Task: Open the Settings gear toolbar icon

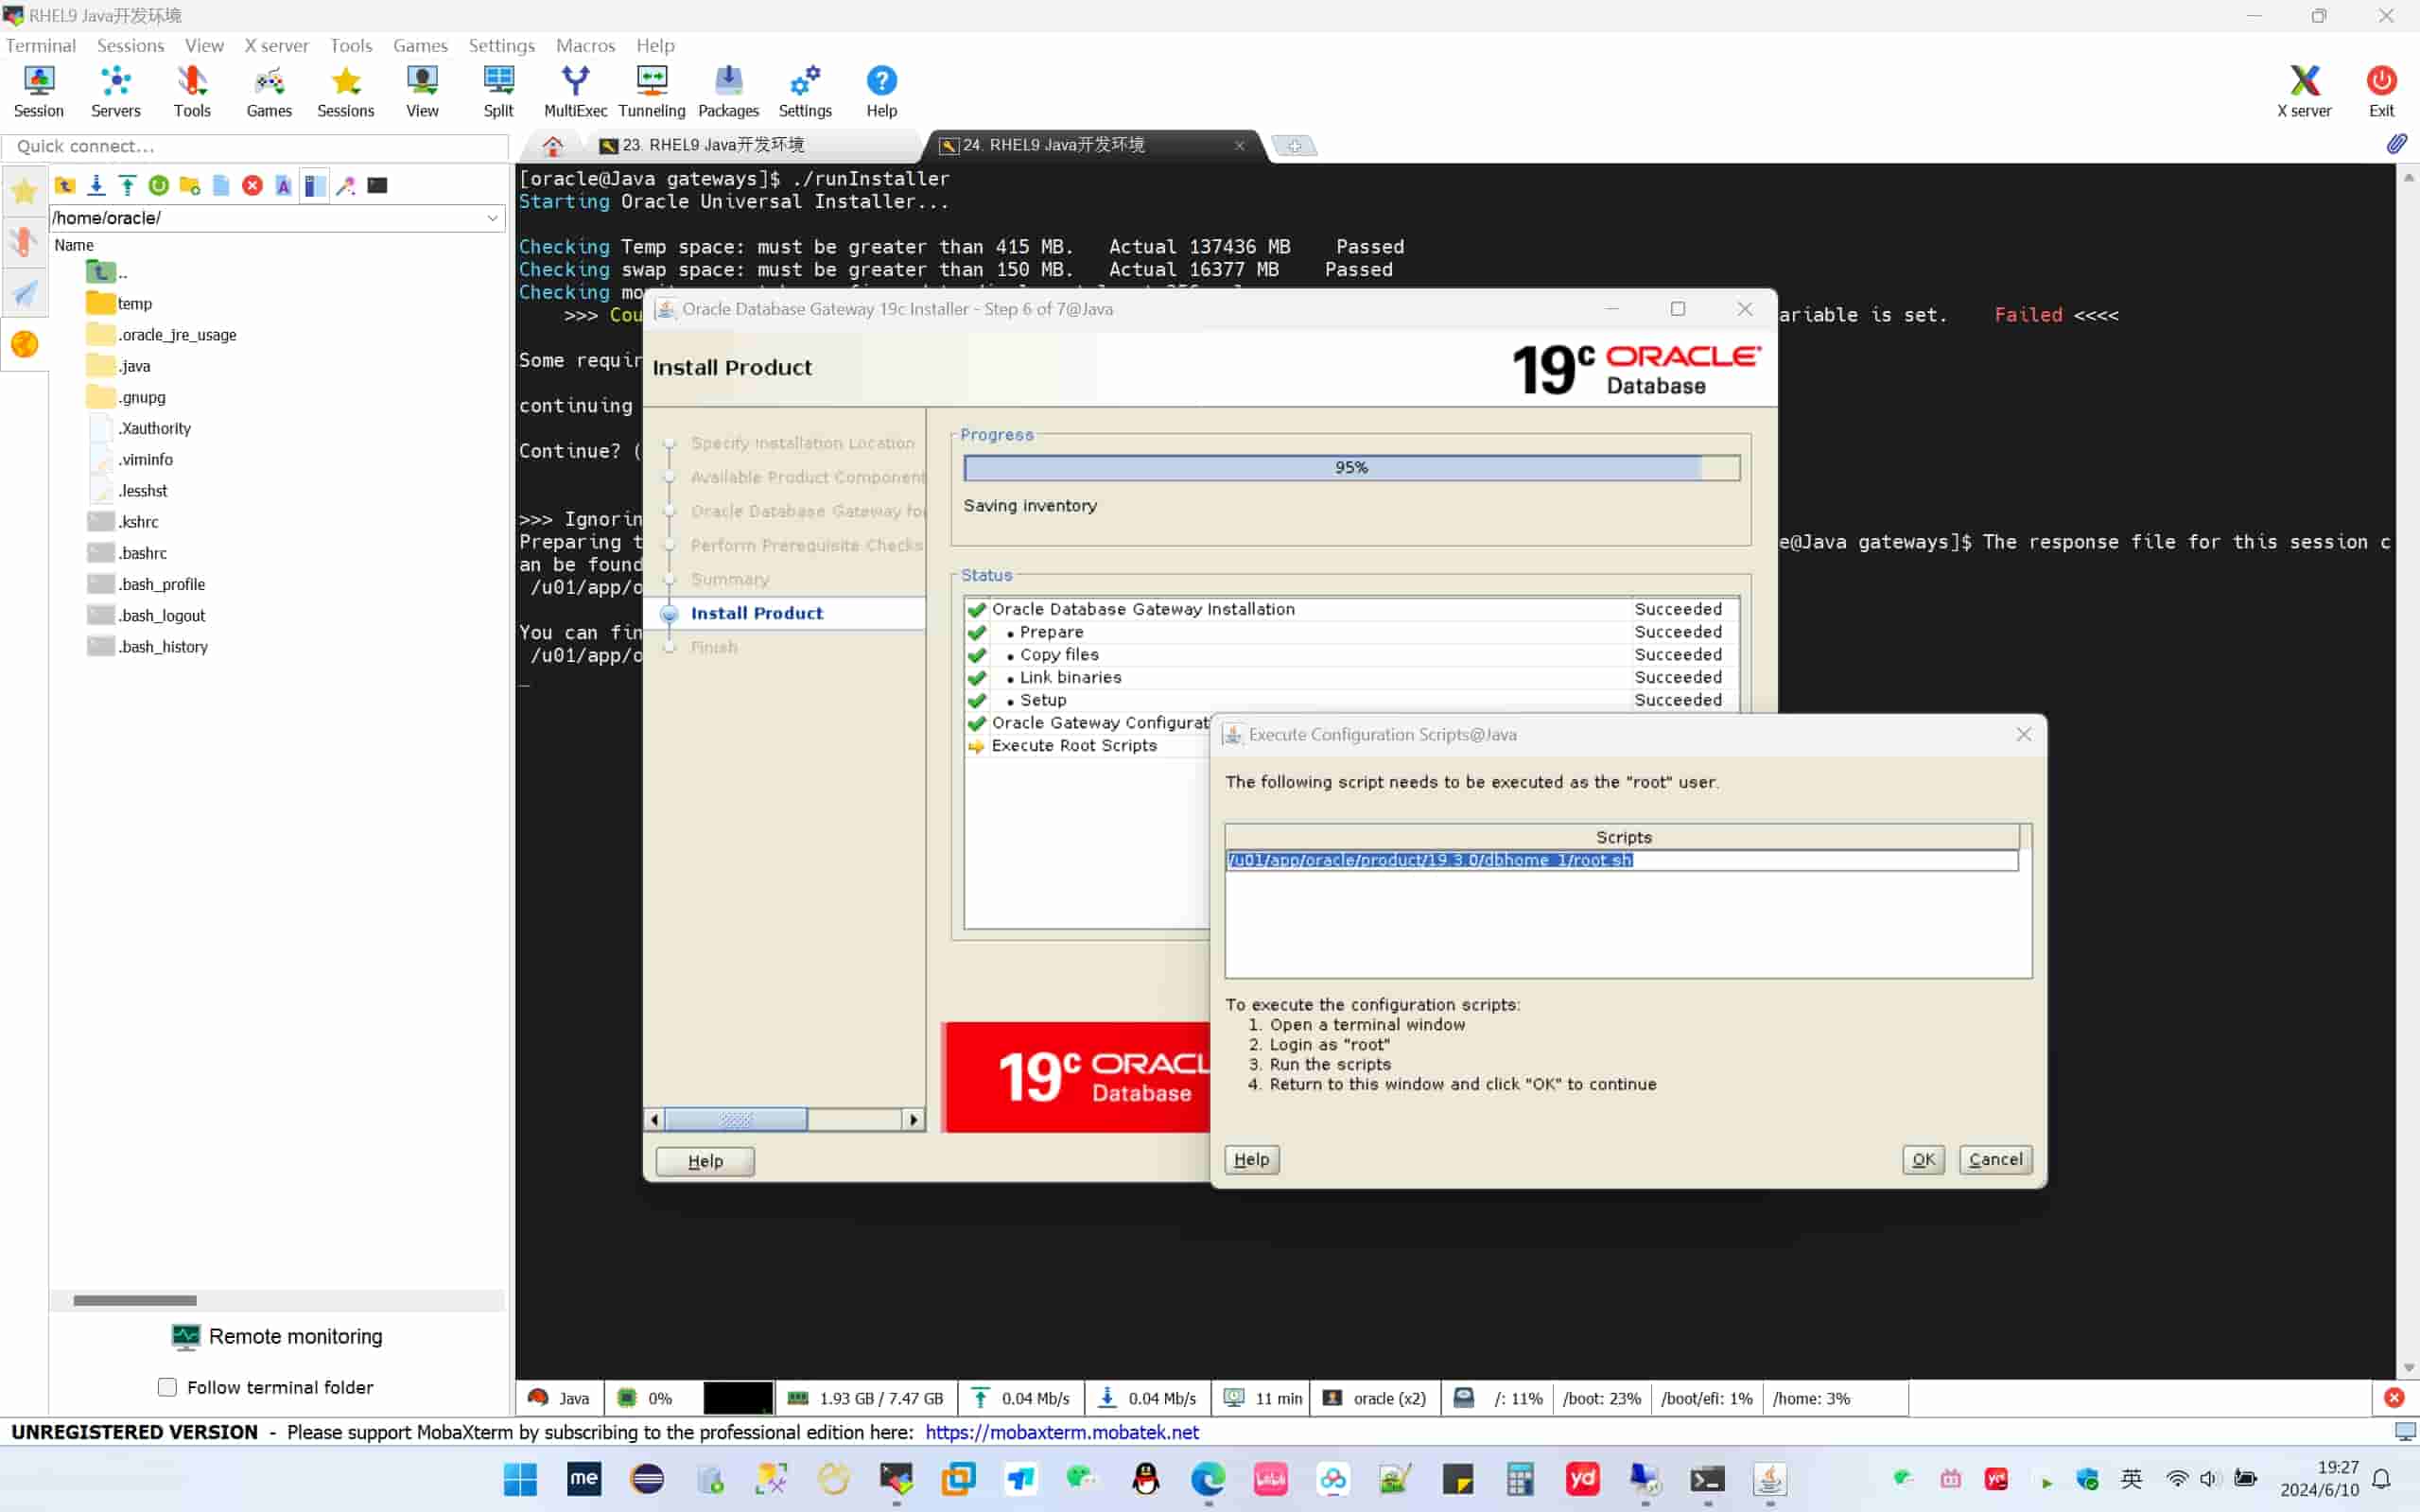Action: click(x=805, y=91)
